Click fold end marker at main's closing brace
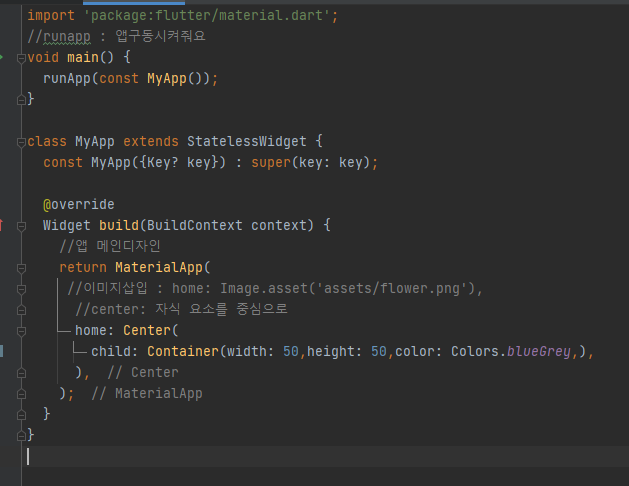 click(21, 100)
